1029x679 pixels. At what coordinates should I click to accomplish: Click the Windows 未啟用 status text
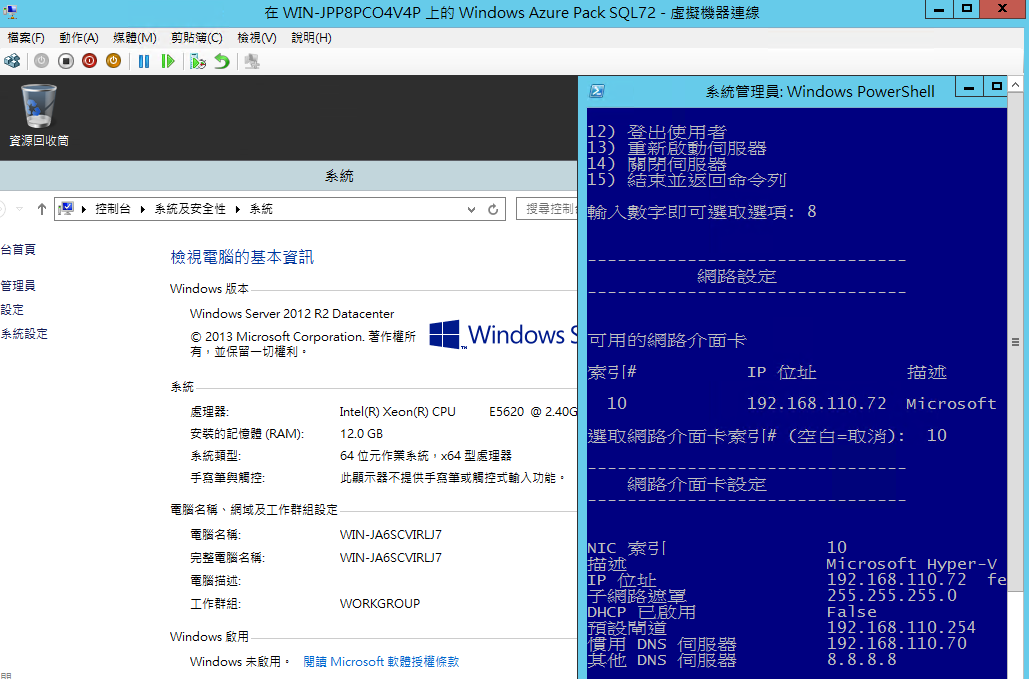coord(240,661)
